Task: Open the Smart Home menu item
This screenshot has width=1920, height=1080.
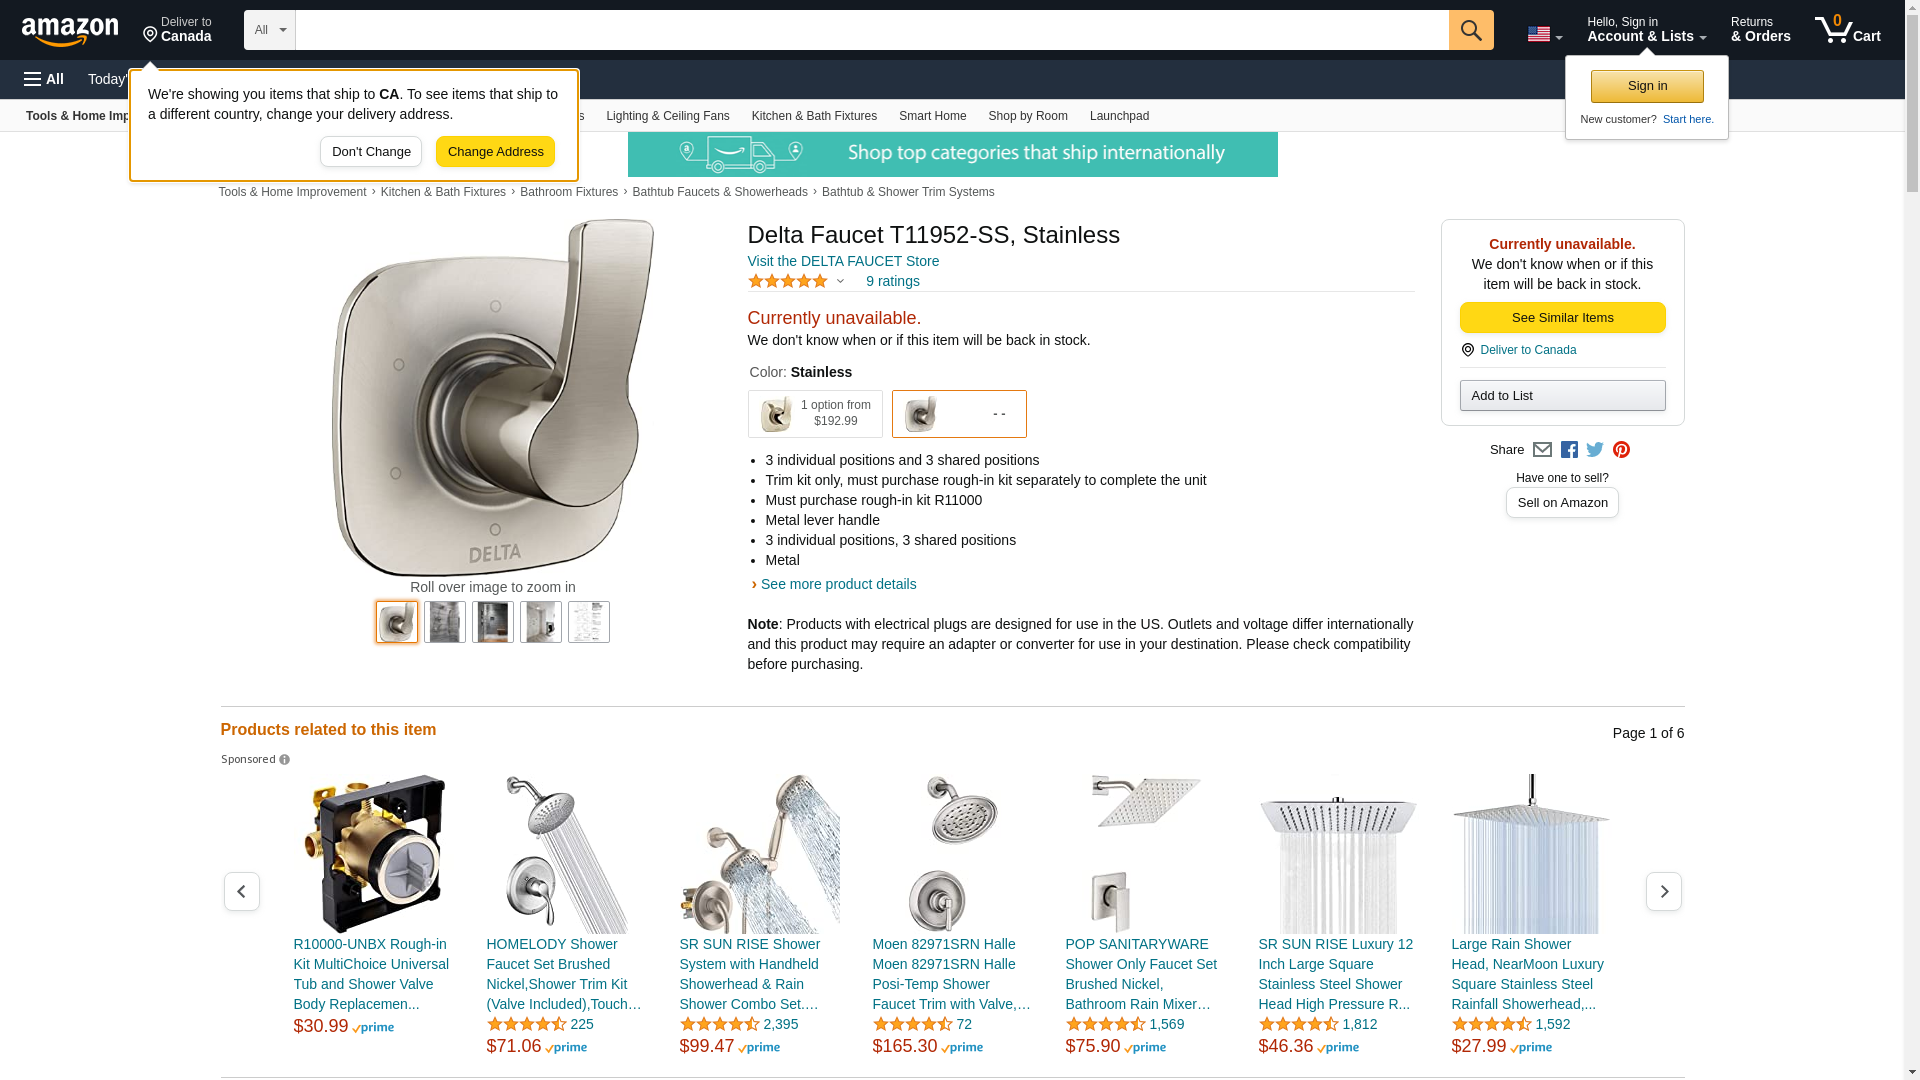Action: point(932,116)
